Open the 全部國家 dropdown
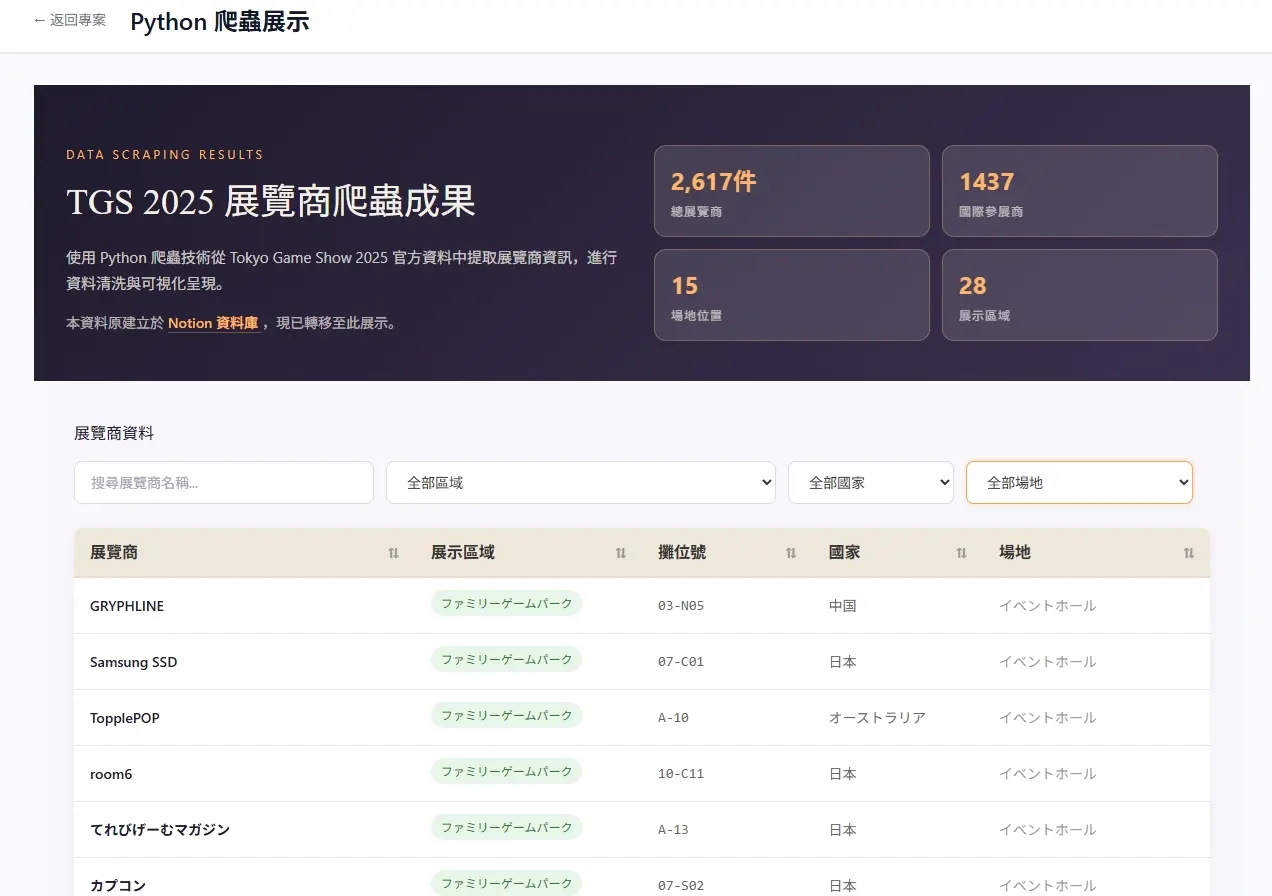 [x=871, y=482]
